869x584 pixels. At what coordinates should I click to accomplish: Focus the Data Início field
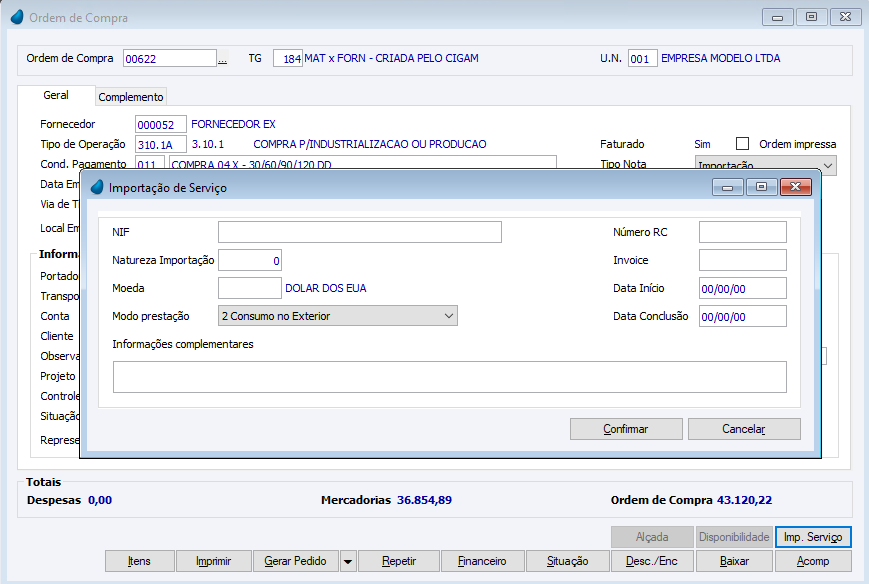point(743,288)
